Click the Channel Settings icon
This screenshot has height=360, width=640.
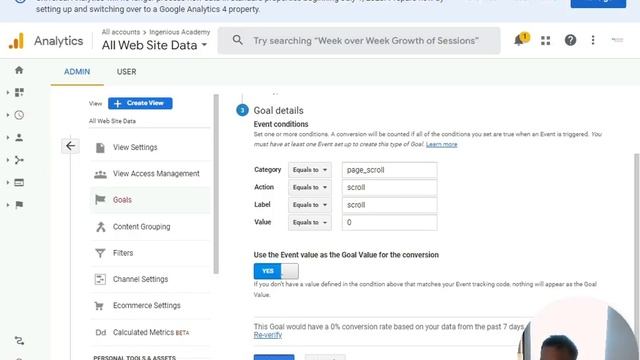(x=100, y=279)
